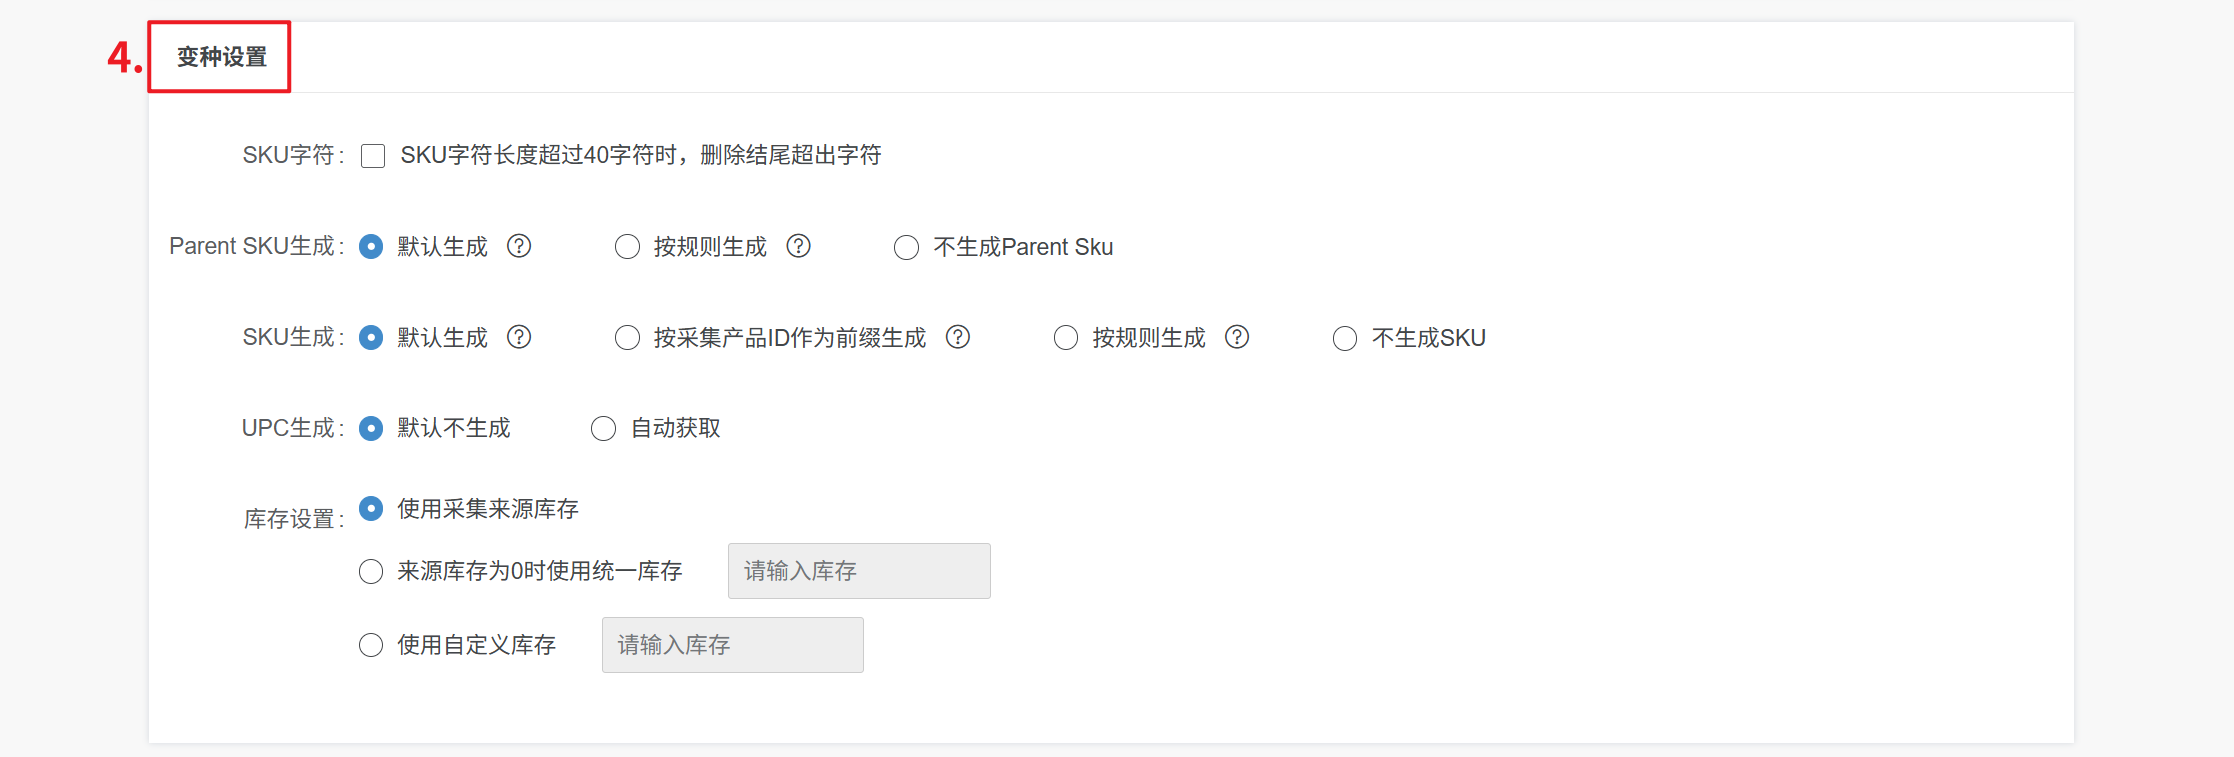
Task: Click the 变种设置 section tab
Action: (x=221, y=57)
